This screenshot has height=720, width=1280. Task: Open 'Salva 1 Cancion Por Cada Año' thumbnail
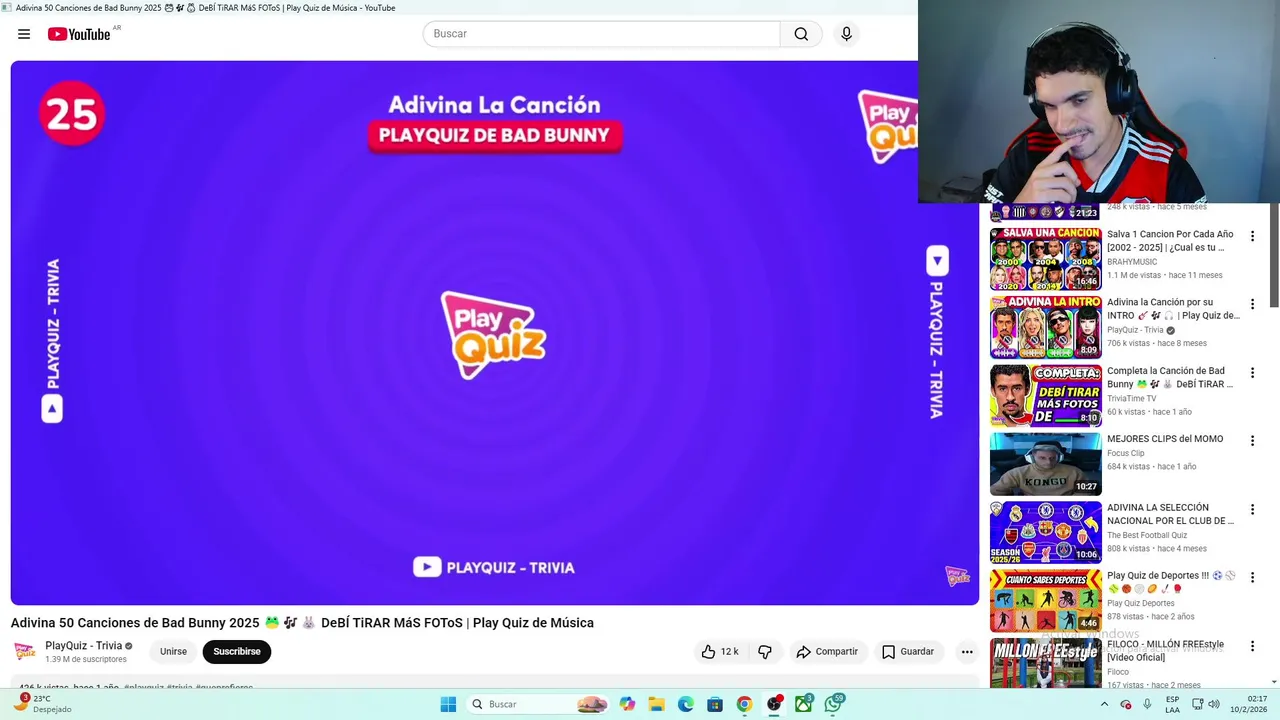pos(1046,259)
